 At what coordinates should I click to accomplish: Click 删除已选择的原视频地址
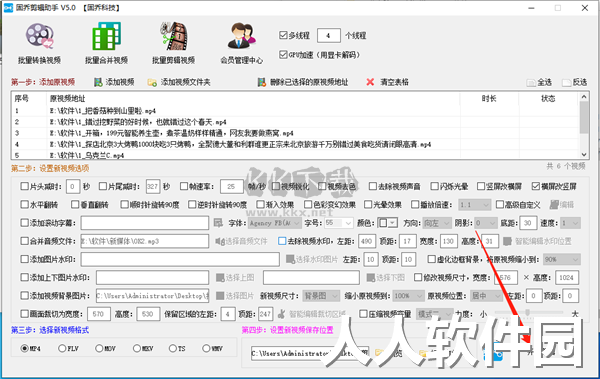(303, 82)
